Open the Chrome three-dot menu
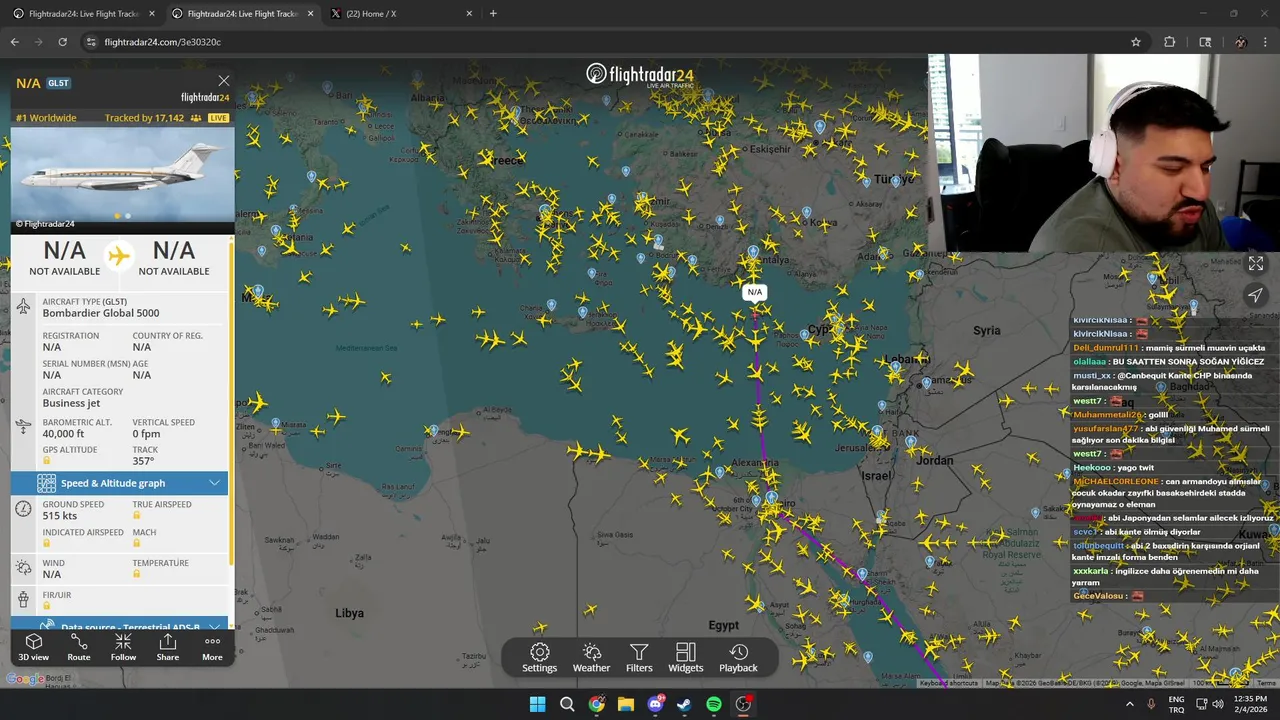The width and height of the screenshot is (1280, 720). tap(1266, 42)
